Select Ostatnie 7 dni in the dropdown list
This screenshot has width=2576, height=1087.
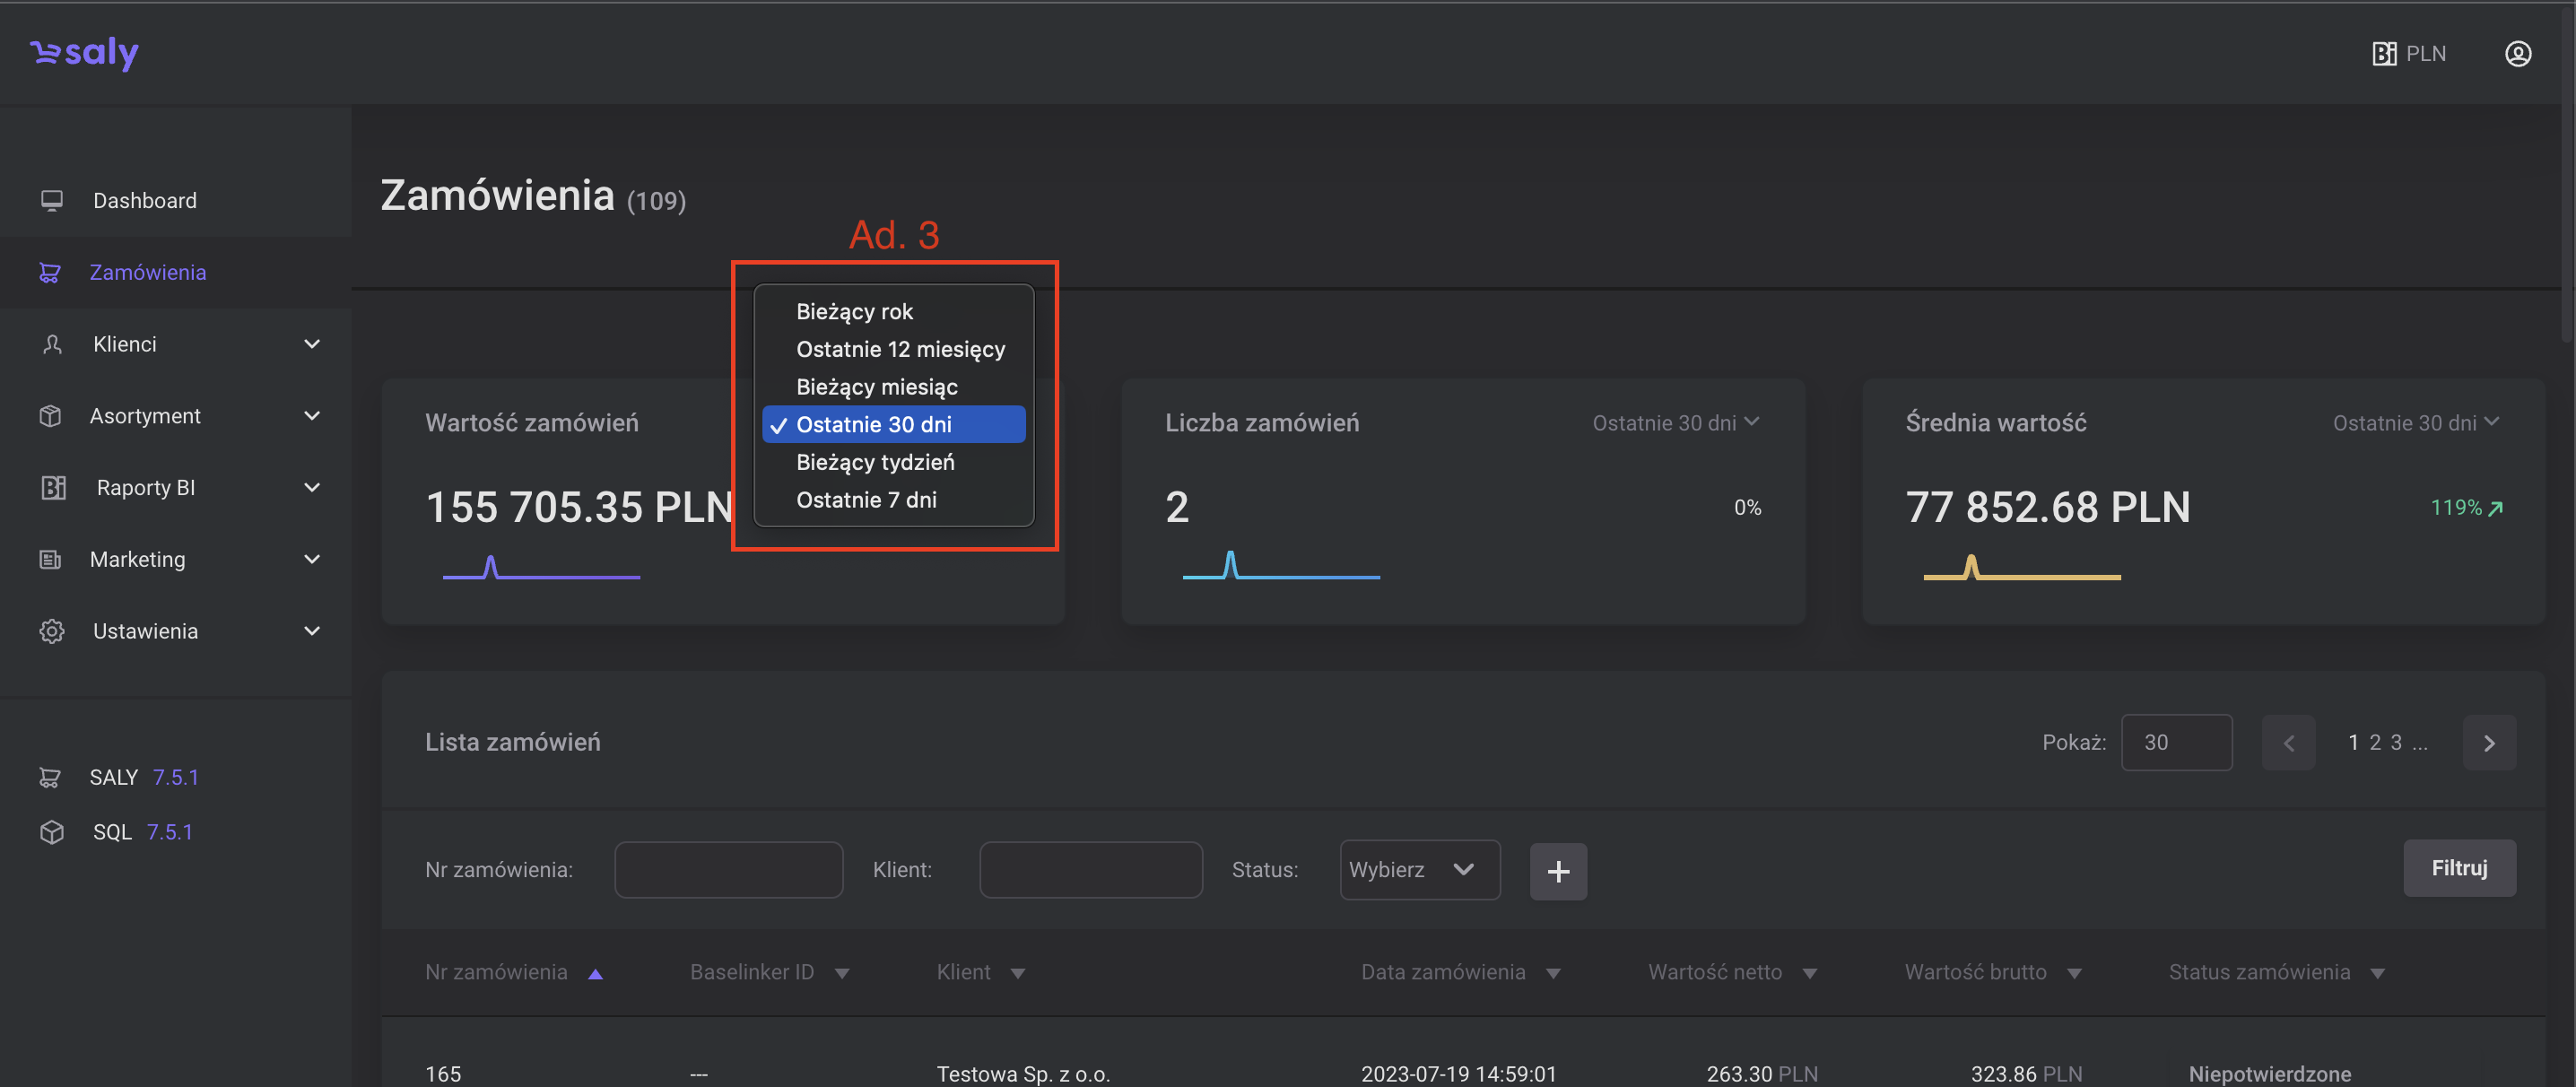pyautogui.click(x=866, y=500)
